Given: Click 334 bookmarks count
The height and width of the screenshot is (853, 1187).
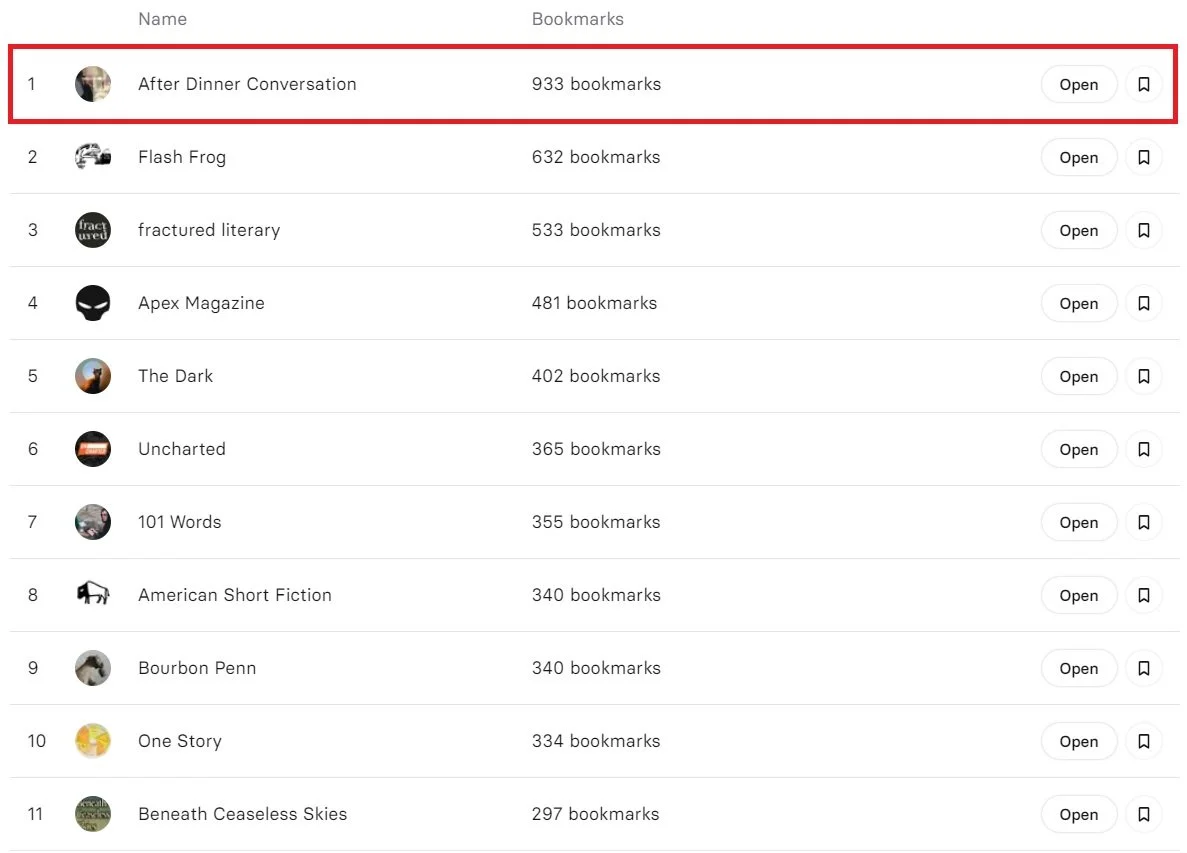Looking at the screenshot, I should pos(596,741).
